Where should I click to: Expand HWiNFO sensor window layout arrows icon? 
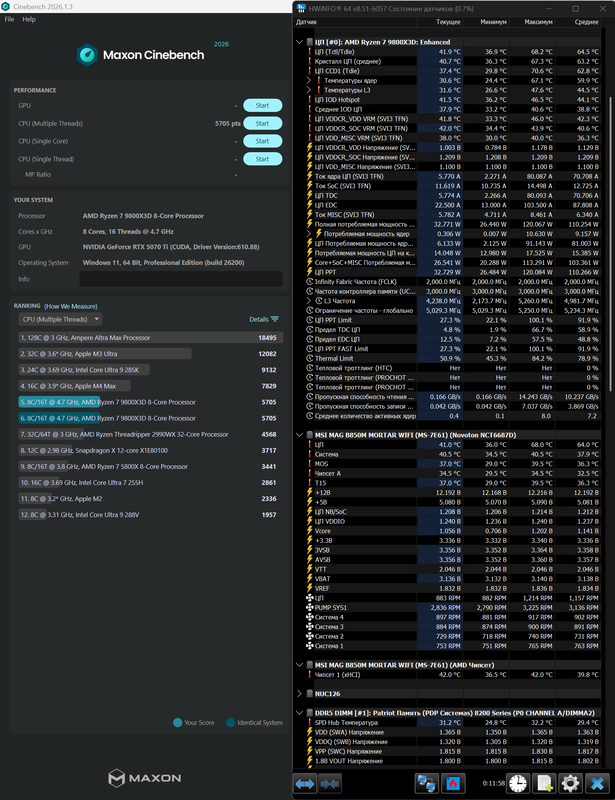point(305,783)
